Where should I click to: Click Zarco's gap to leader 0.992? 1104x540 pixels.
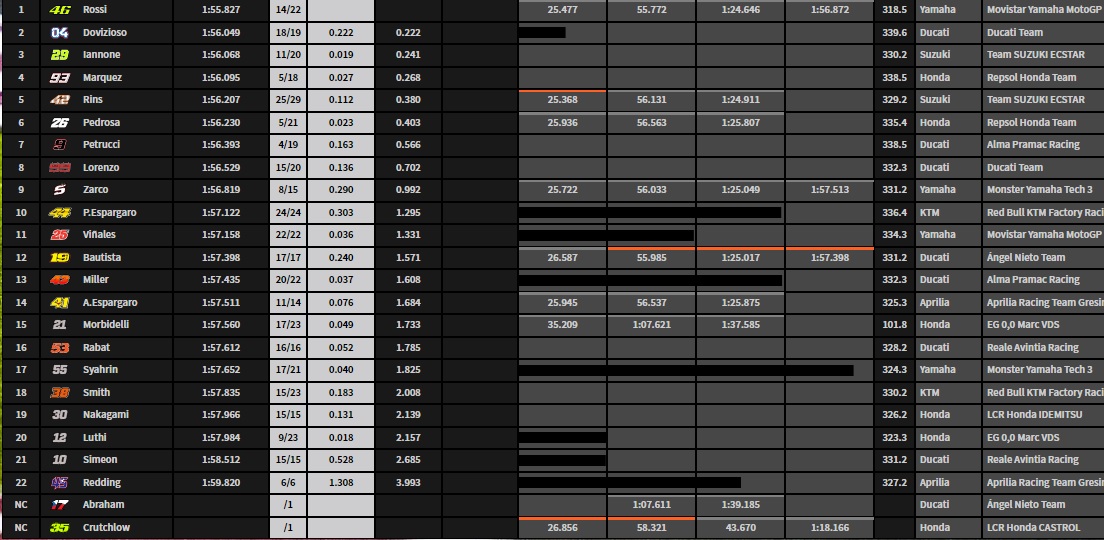[408, 190]
